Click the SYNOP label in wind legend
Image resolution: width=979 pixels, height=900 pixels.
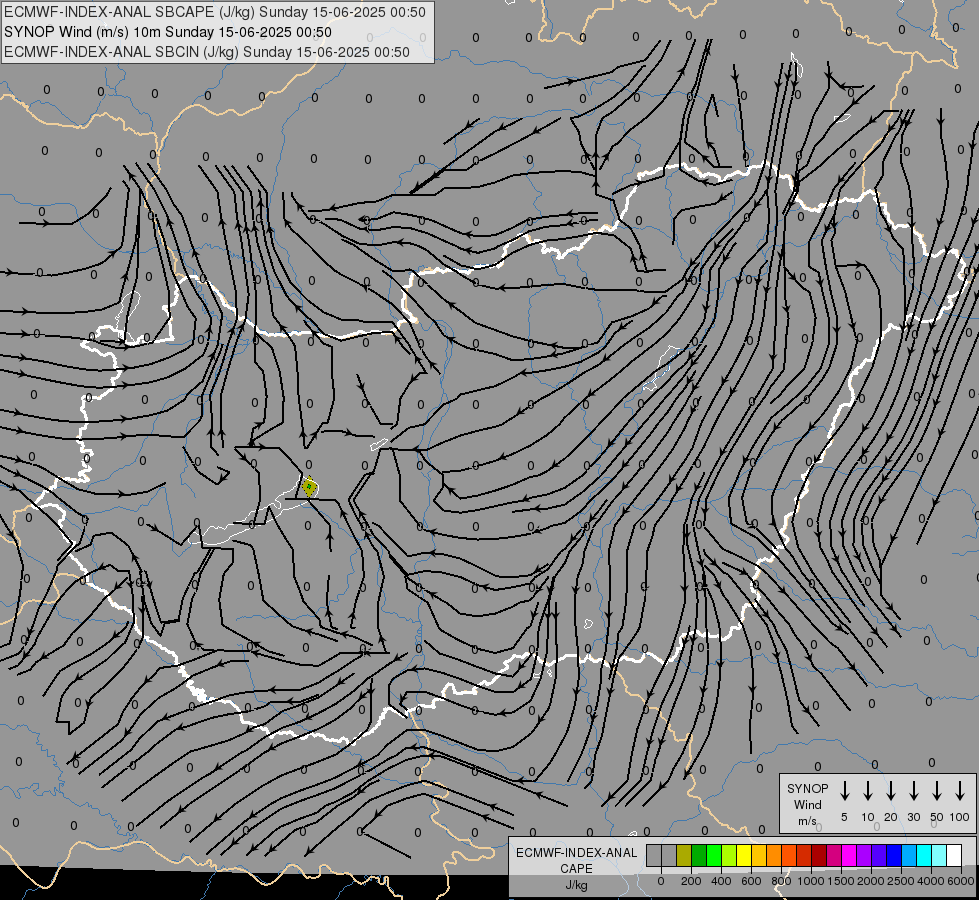point(807,788)
